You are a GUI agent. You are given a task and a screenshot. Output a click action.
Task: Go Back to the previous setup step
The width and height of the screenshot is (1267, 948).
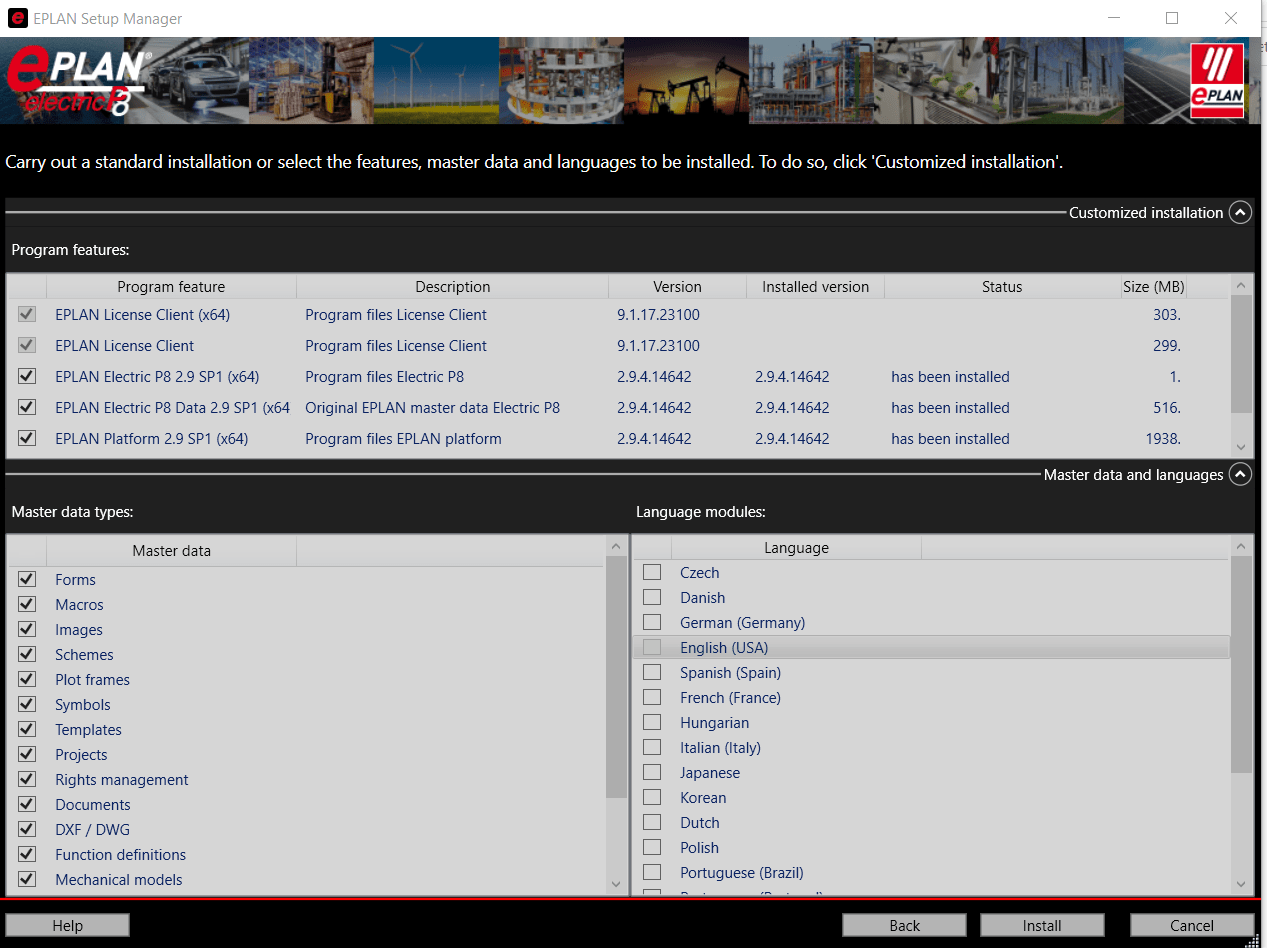(904, 926)
